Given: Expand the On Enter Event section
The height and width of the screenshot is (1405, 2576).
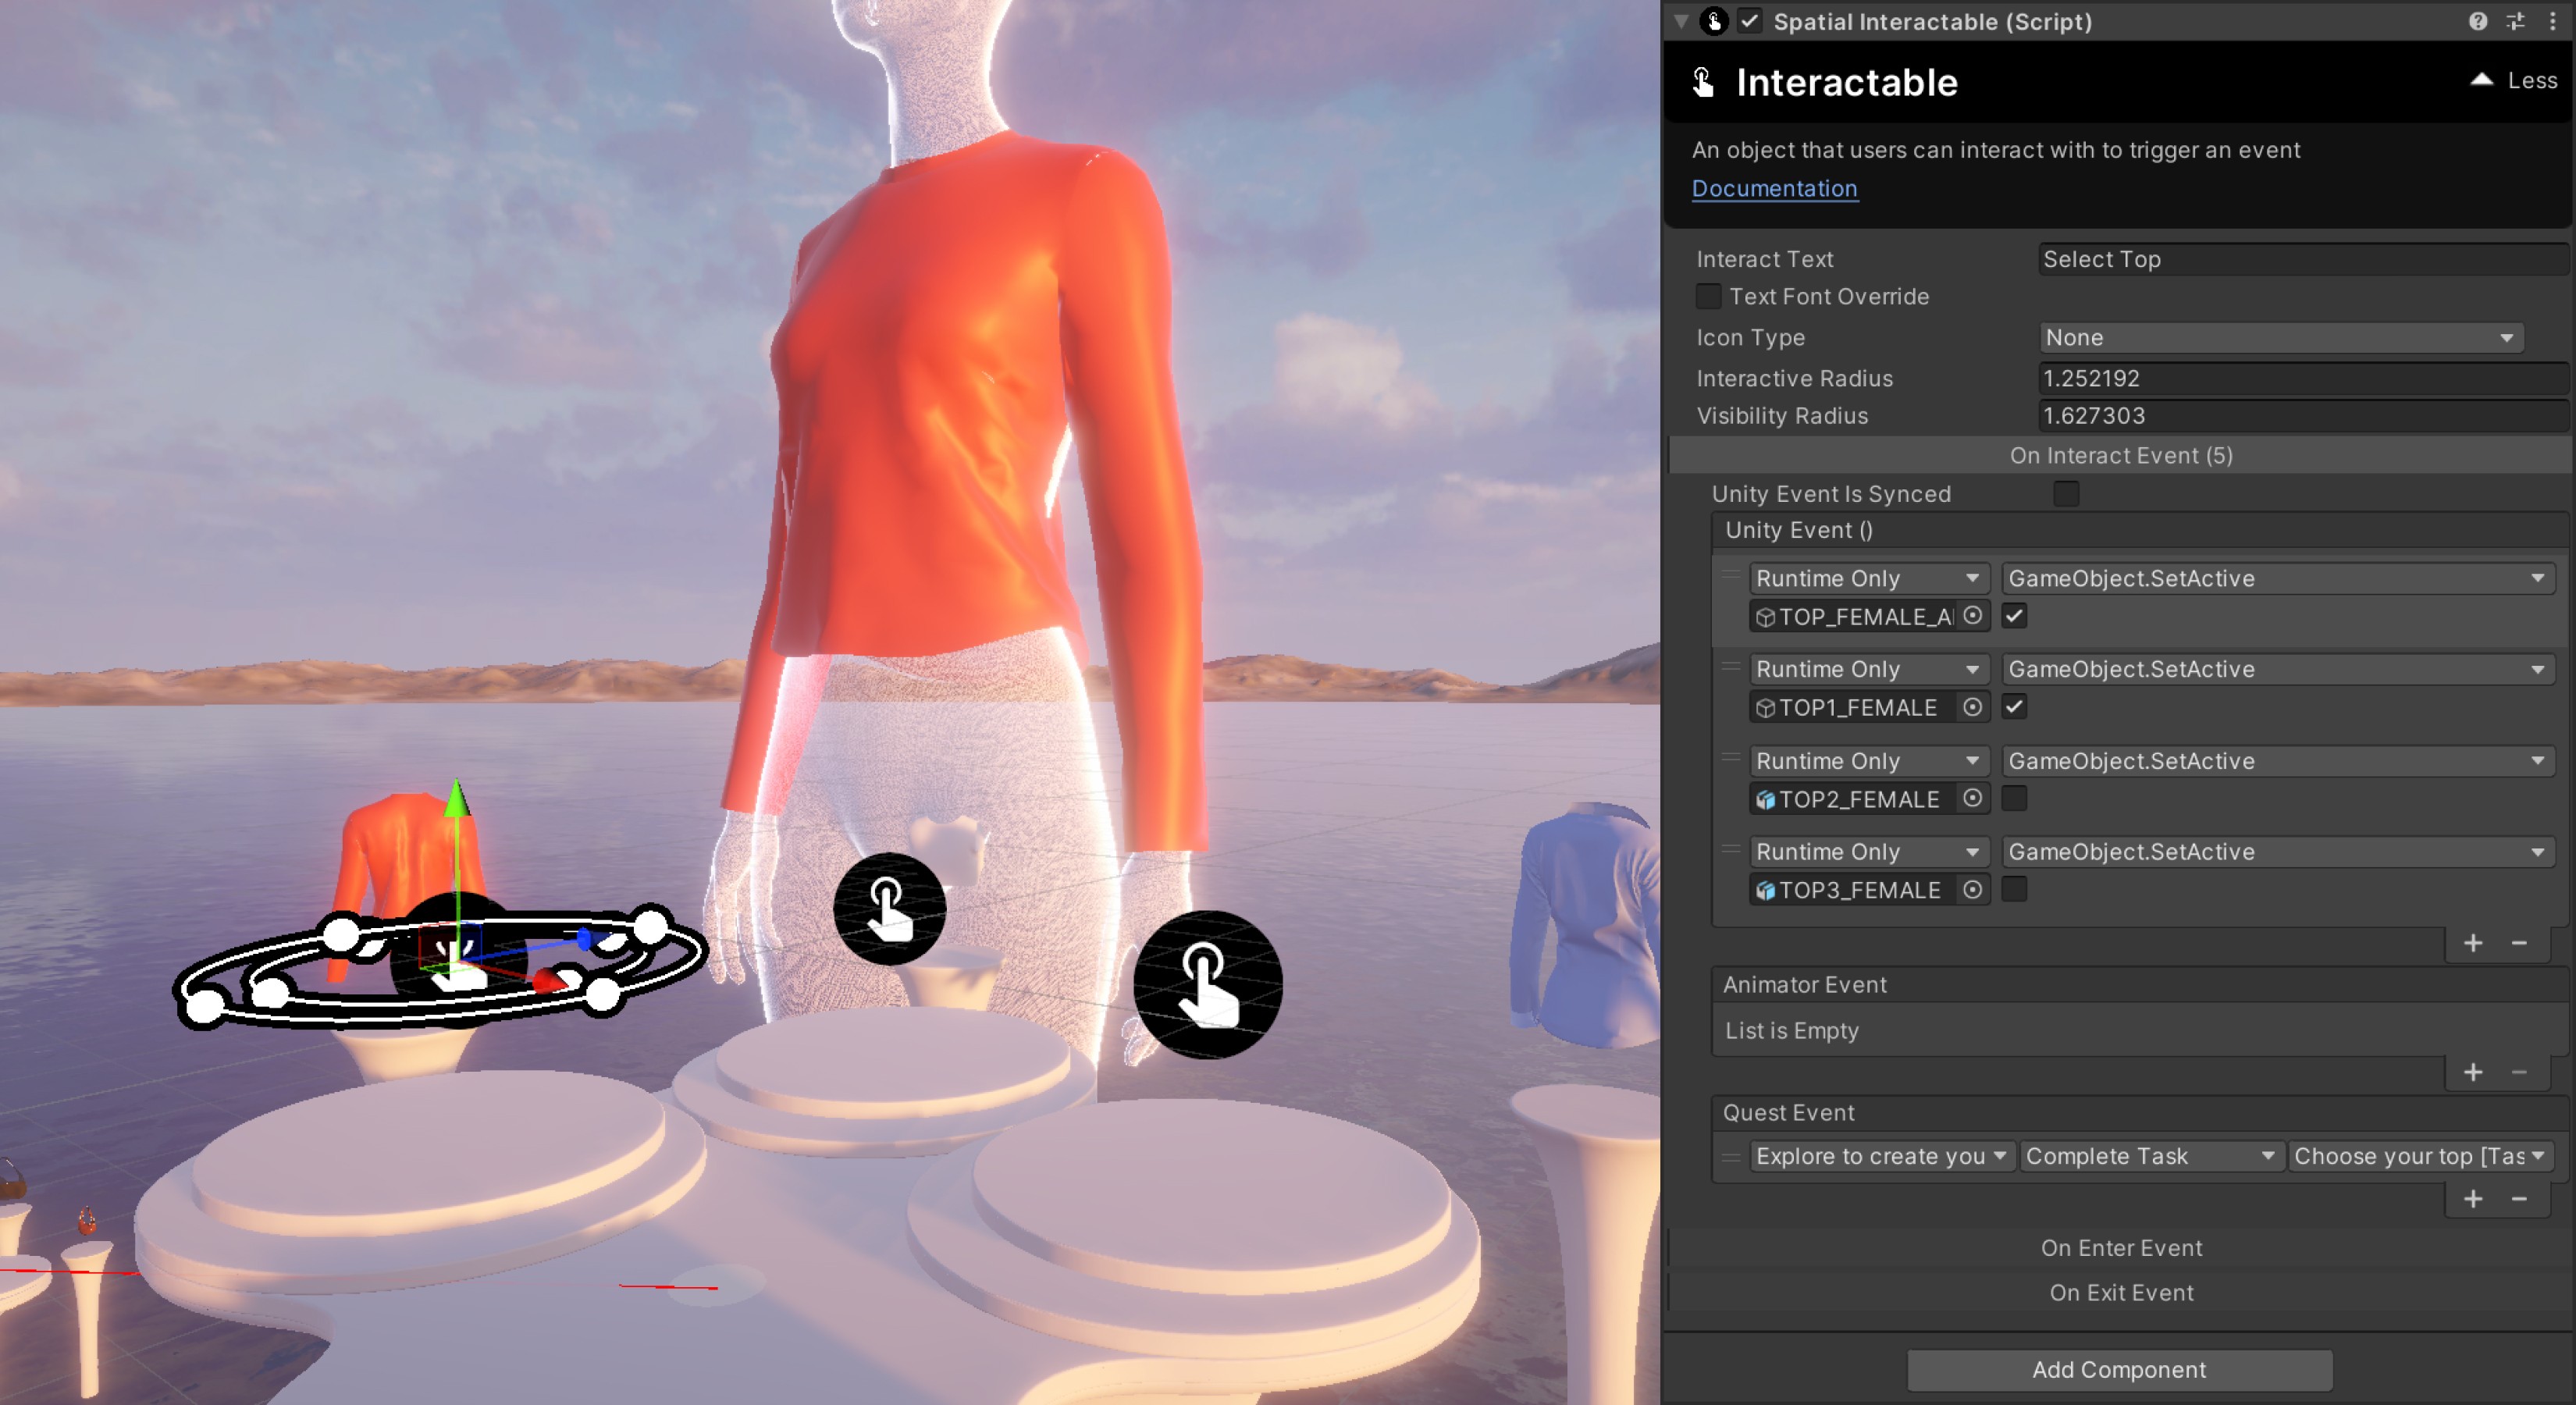Looking at the screenshot, I should 2120,1248.
